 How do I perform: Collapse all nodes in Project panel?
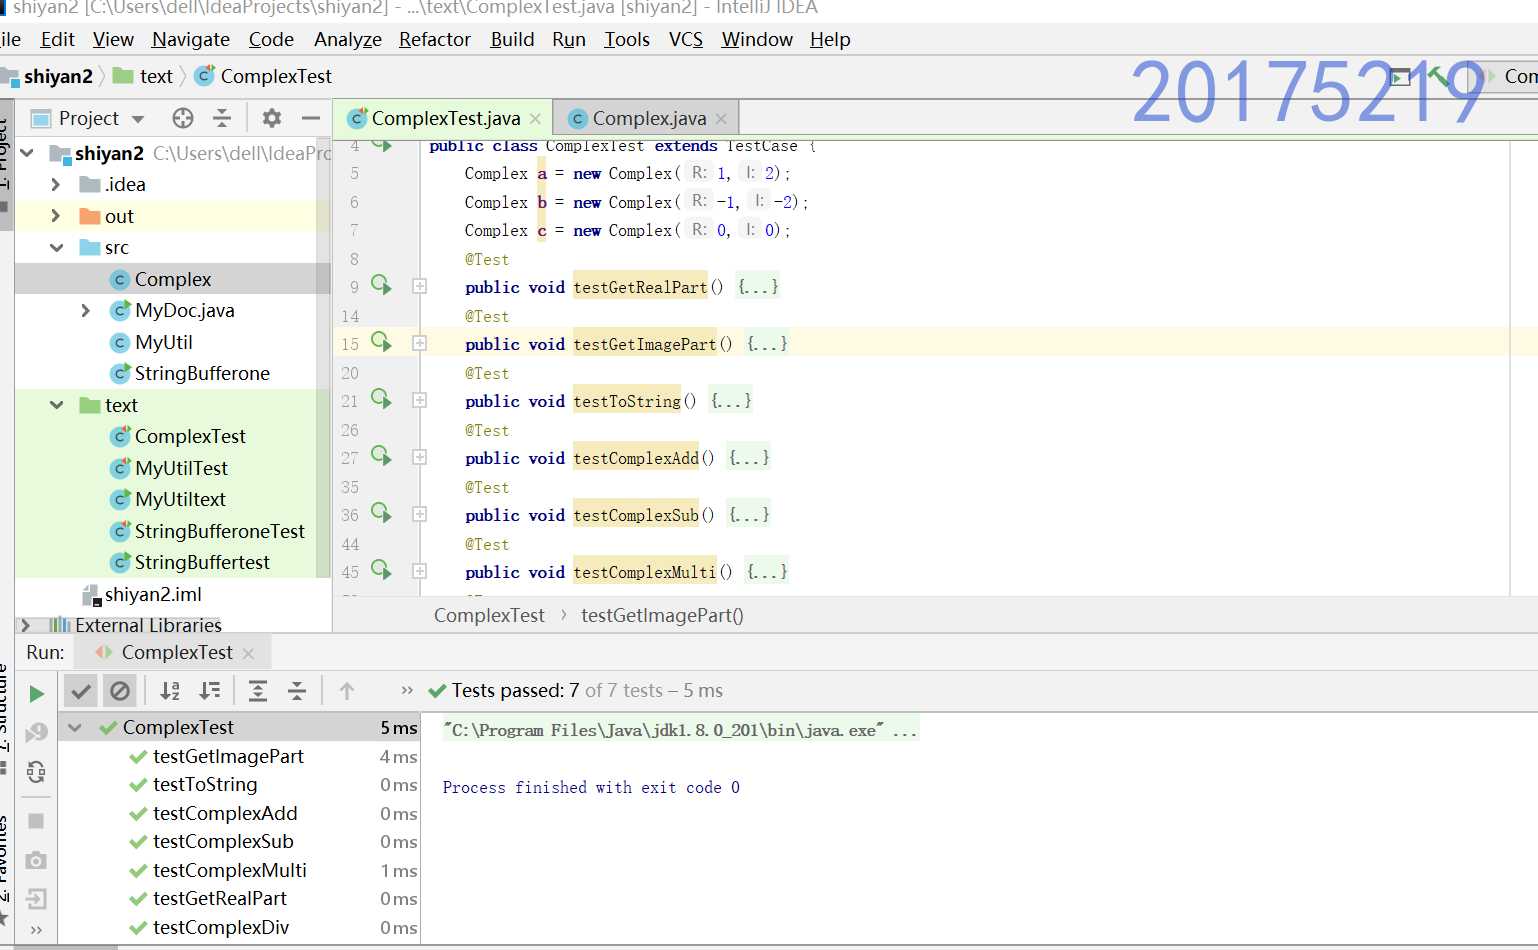(x=222, y=118)
